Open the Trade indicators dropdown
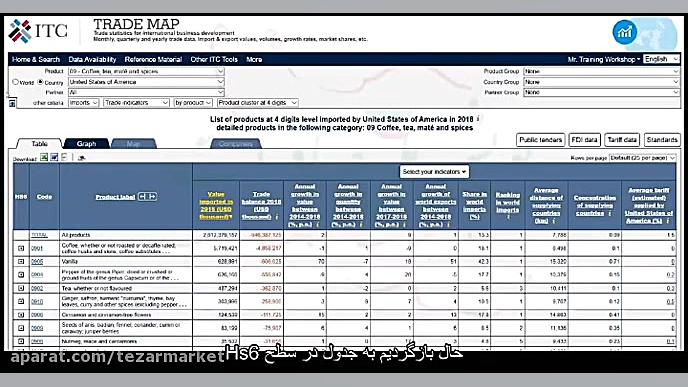The width and height of the screenshot is (688, 387). pos(136,103)
